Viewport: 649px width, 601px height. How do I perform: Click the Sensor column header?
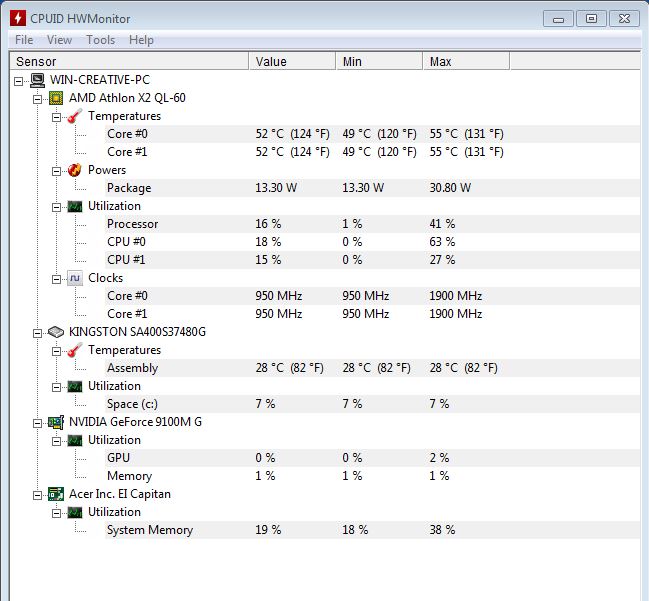tap(129, 61)
